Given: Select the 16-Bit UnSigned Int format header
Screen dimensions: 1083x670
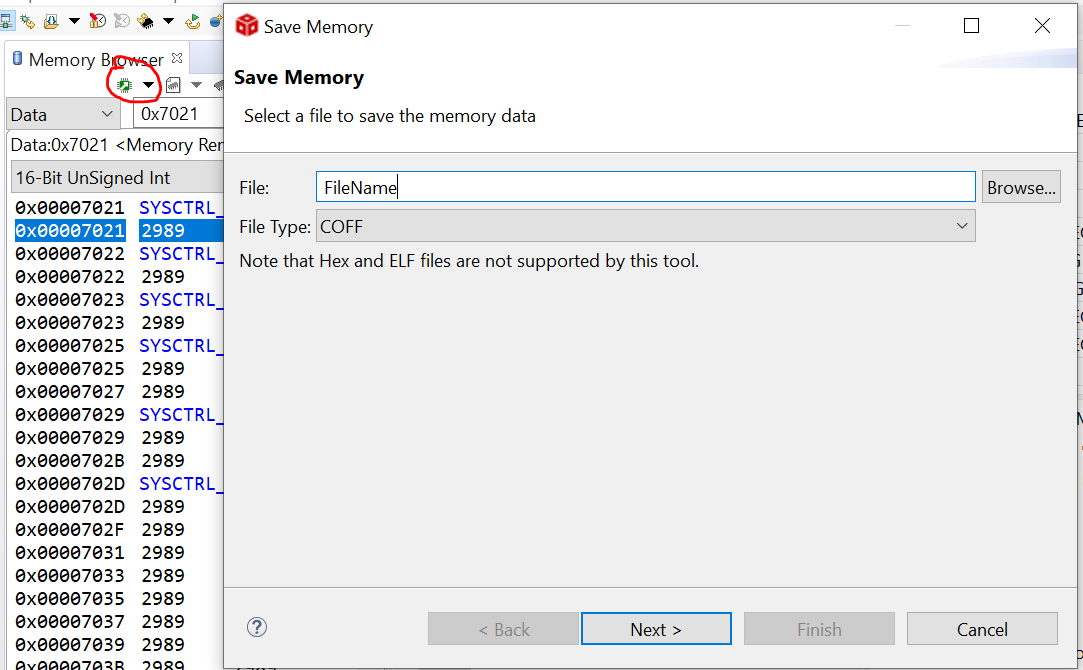Looking at the screenshot, I should 110,178.
